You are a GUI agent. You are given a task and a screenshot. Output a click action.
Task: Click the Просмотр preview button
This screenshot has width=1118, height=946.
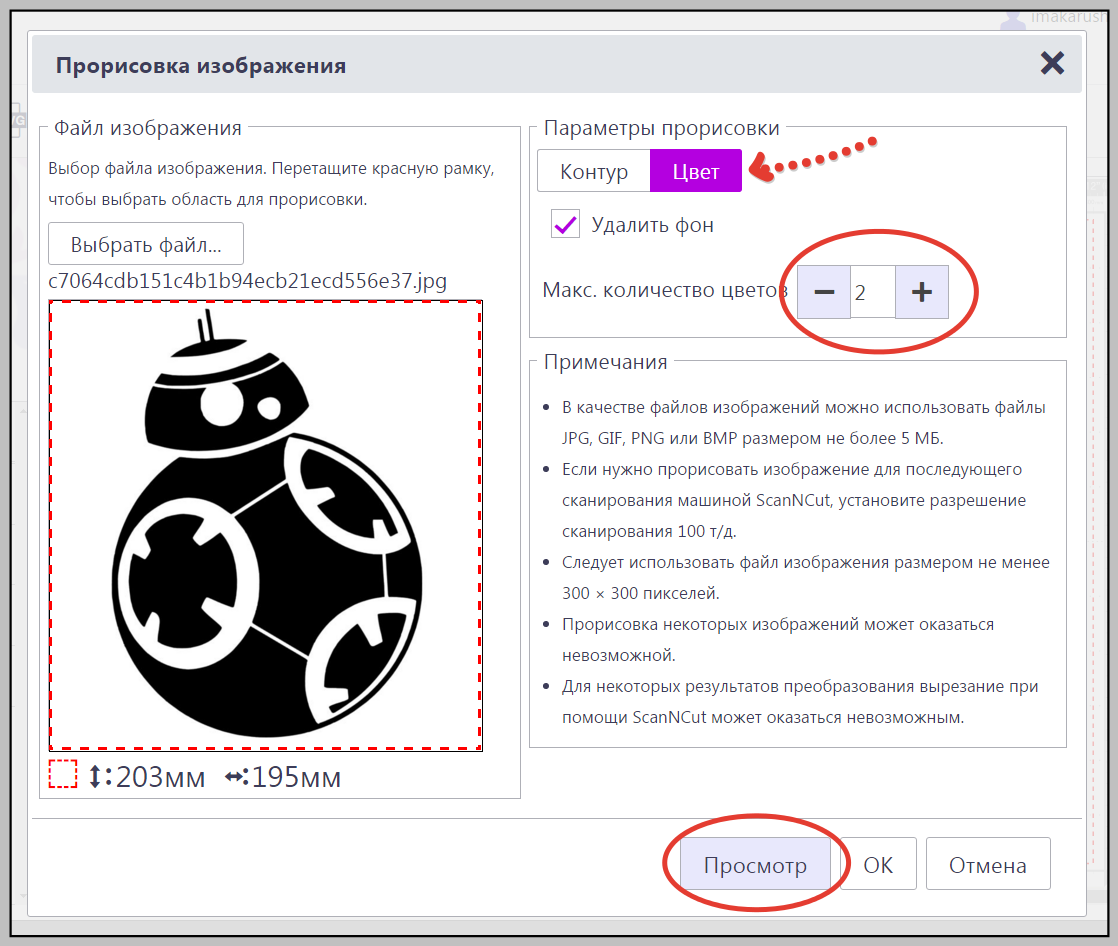click(755, 864)
